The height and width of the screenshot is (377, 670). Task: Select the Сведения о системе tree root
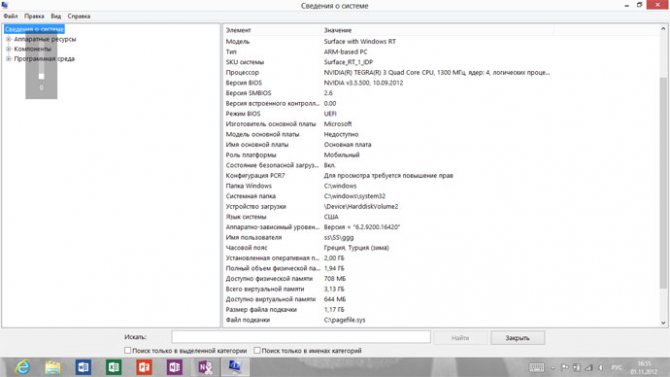click(34, 29)
